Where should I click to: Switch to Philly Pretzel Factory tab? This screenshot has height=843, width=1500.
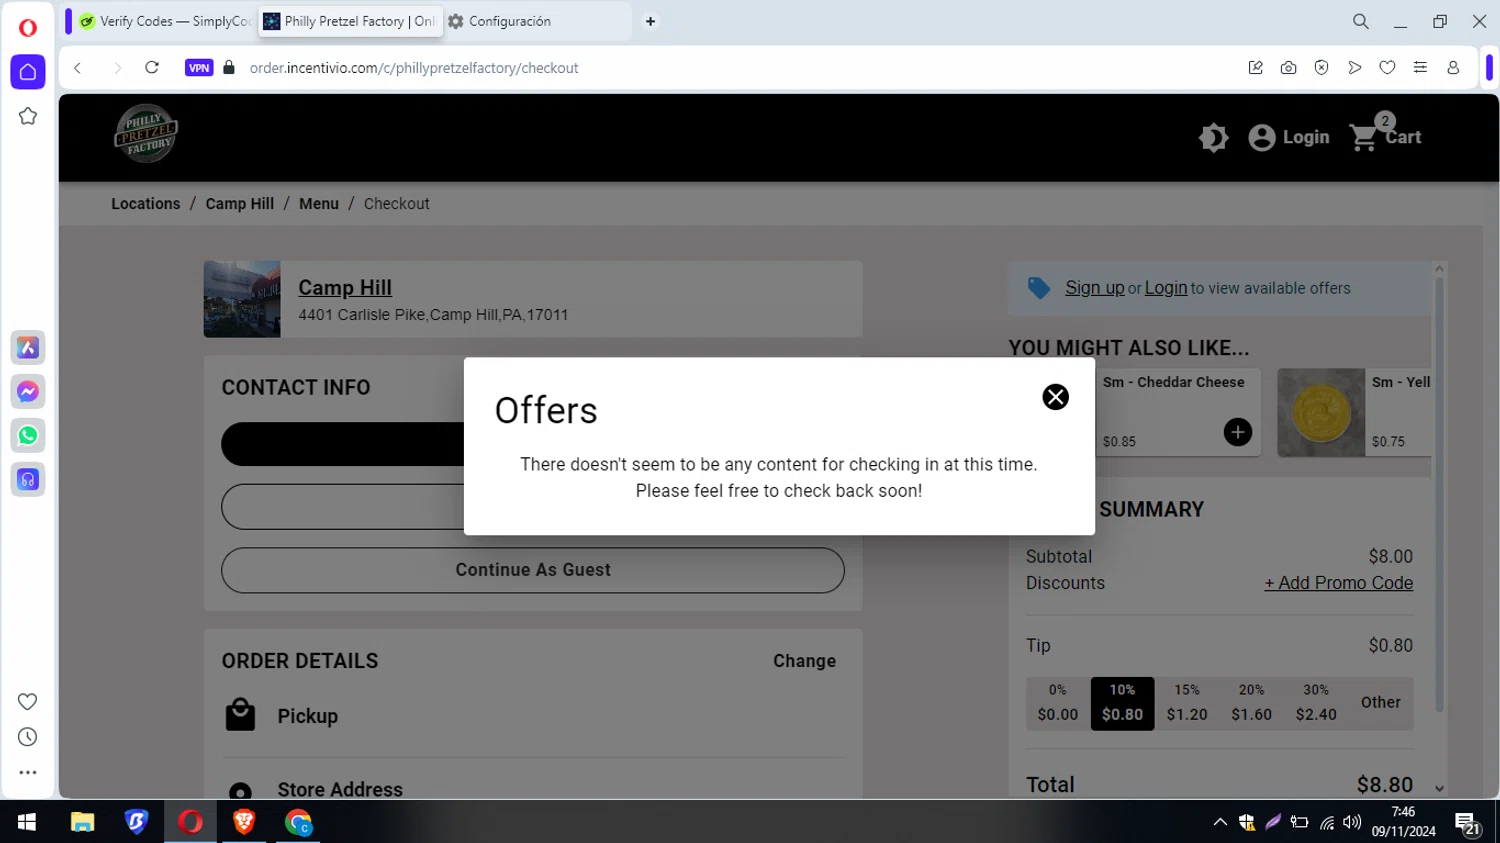350,21
